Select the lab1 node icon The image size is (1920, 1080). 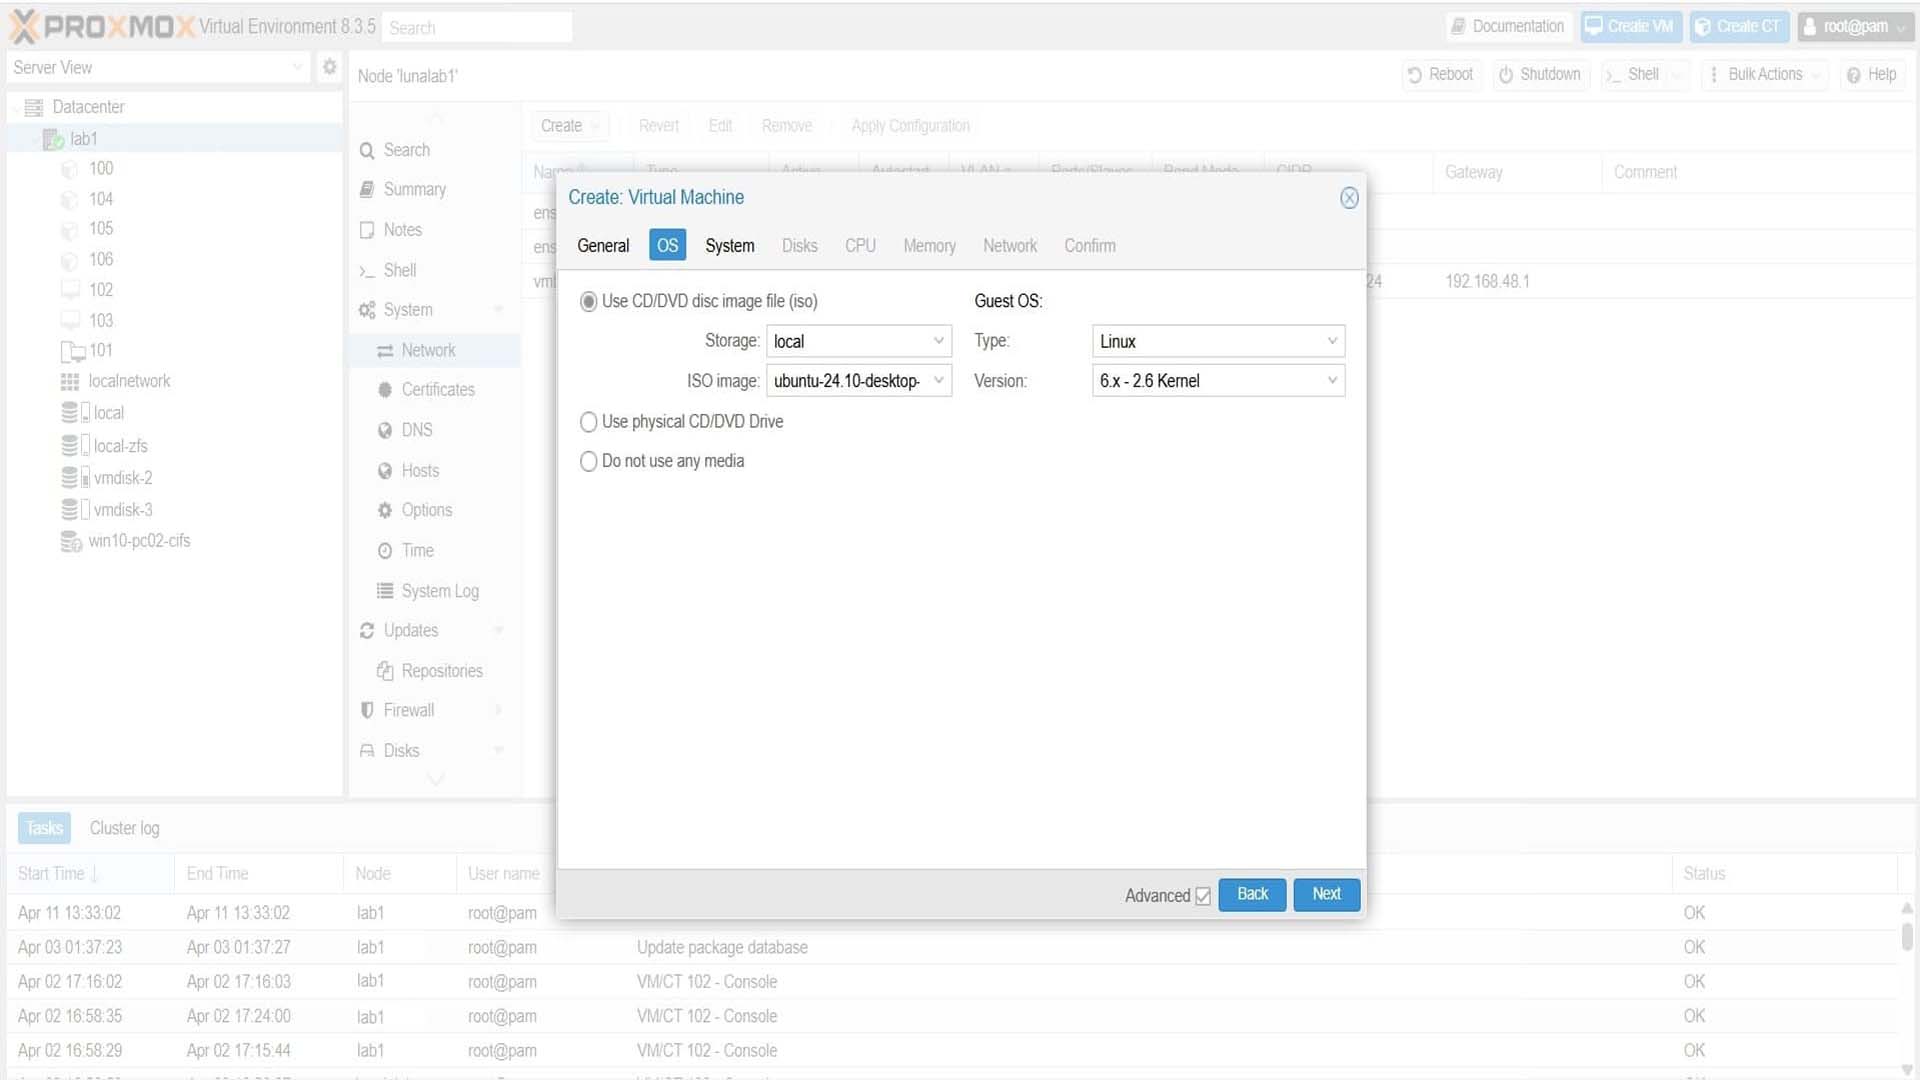click(x=53, y=139)
